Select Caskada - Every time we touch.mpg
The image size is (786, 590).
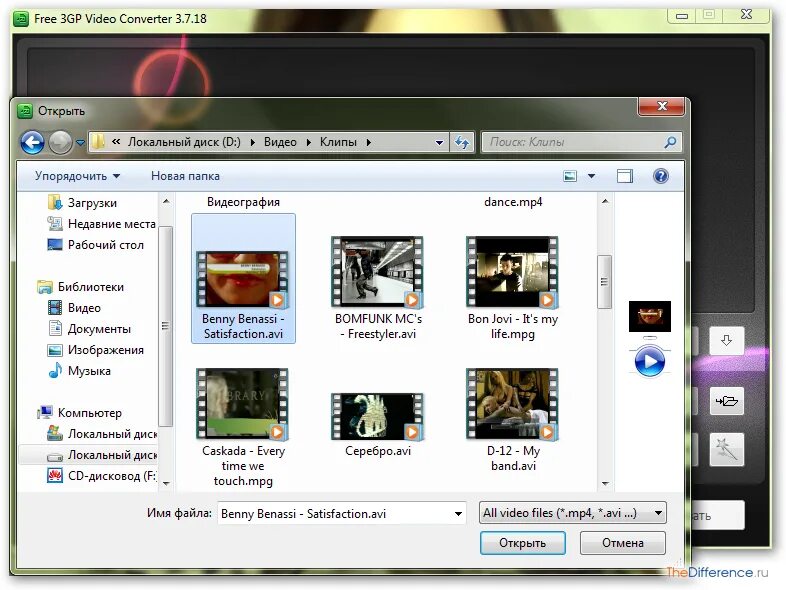point(243,428)
